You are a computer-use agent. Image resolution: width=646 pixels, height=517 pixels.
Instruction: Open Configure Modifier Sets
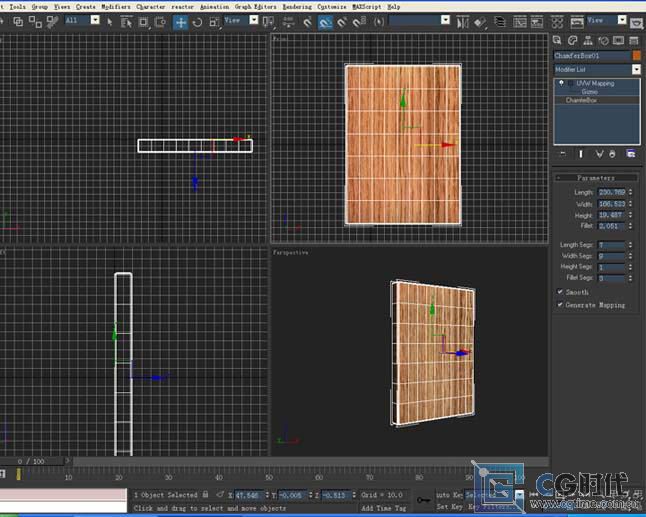pos(631,154)
